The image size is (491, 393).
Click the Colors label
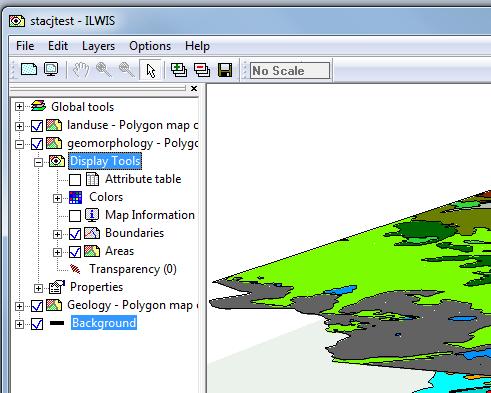click(106, 197)
